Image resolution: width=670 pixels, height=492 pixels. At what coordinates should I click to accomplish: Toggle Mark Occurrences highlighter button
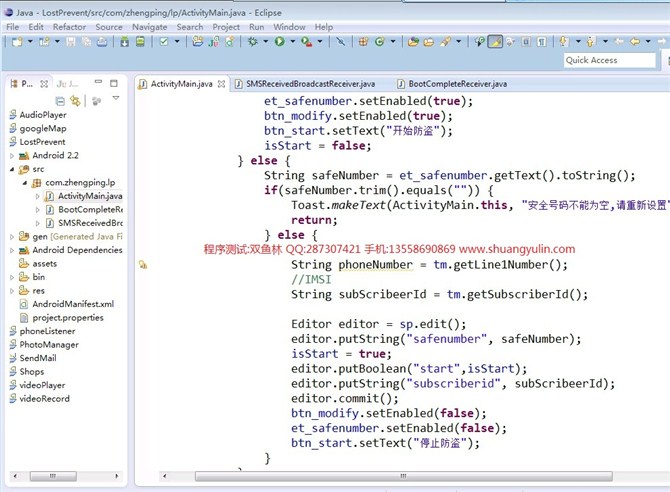pyautogui.click(x=495, y=41)
